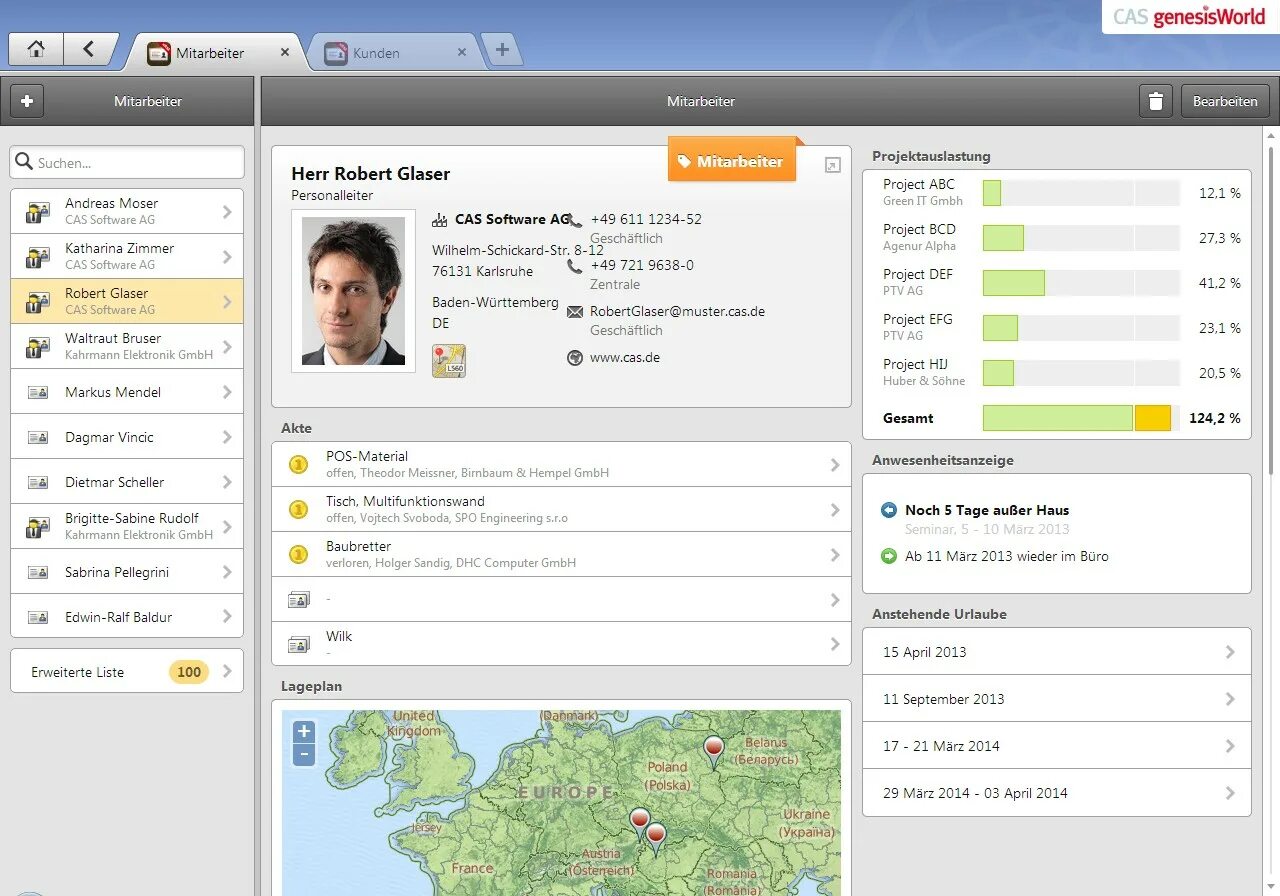Click the email envelope icon
The image size is (1280, 896).
pos(575,312)
